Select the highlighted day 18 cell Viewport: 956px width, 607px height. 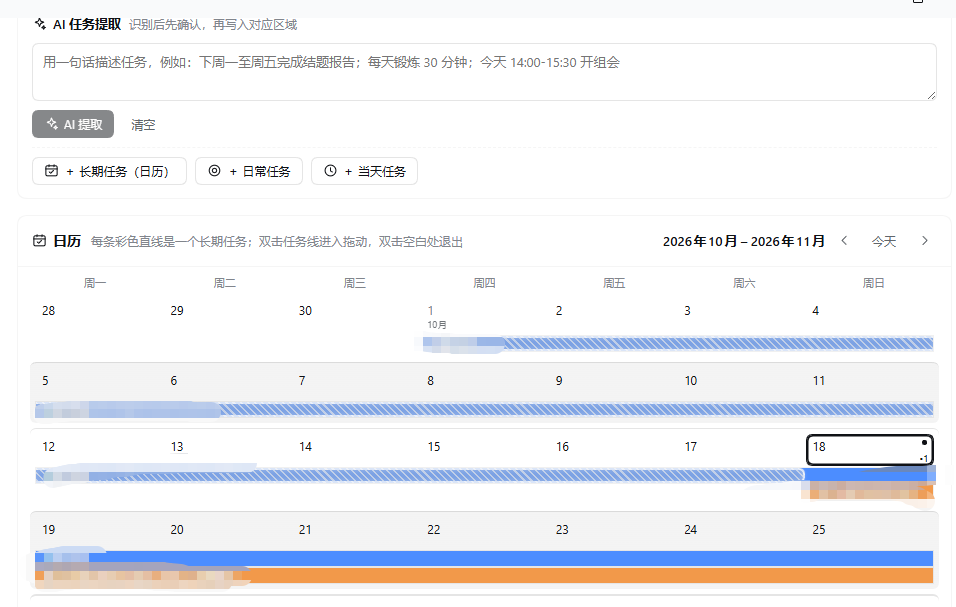[x=870, y=450]
